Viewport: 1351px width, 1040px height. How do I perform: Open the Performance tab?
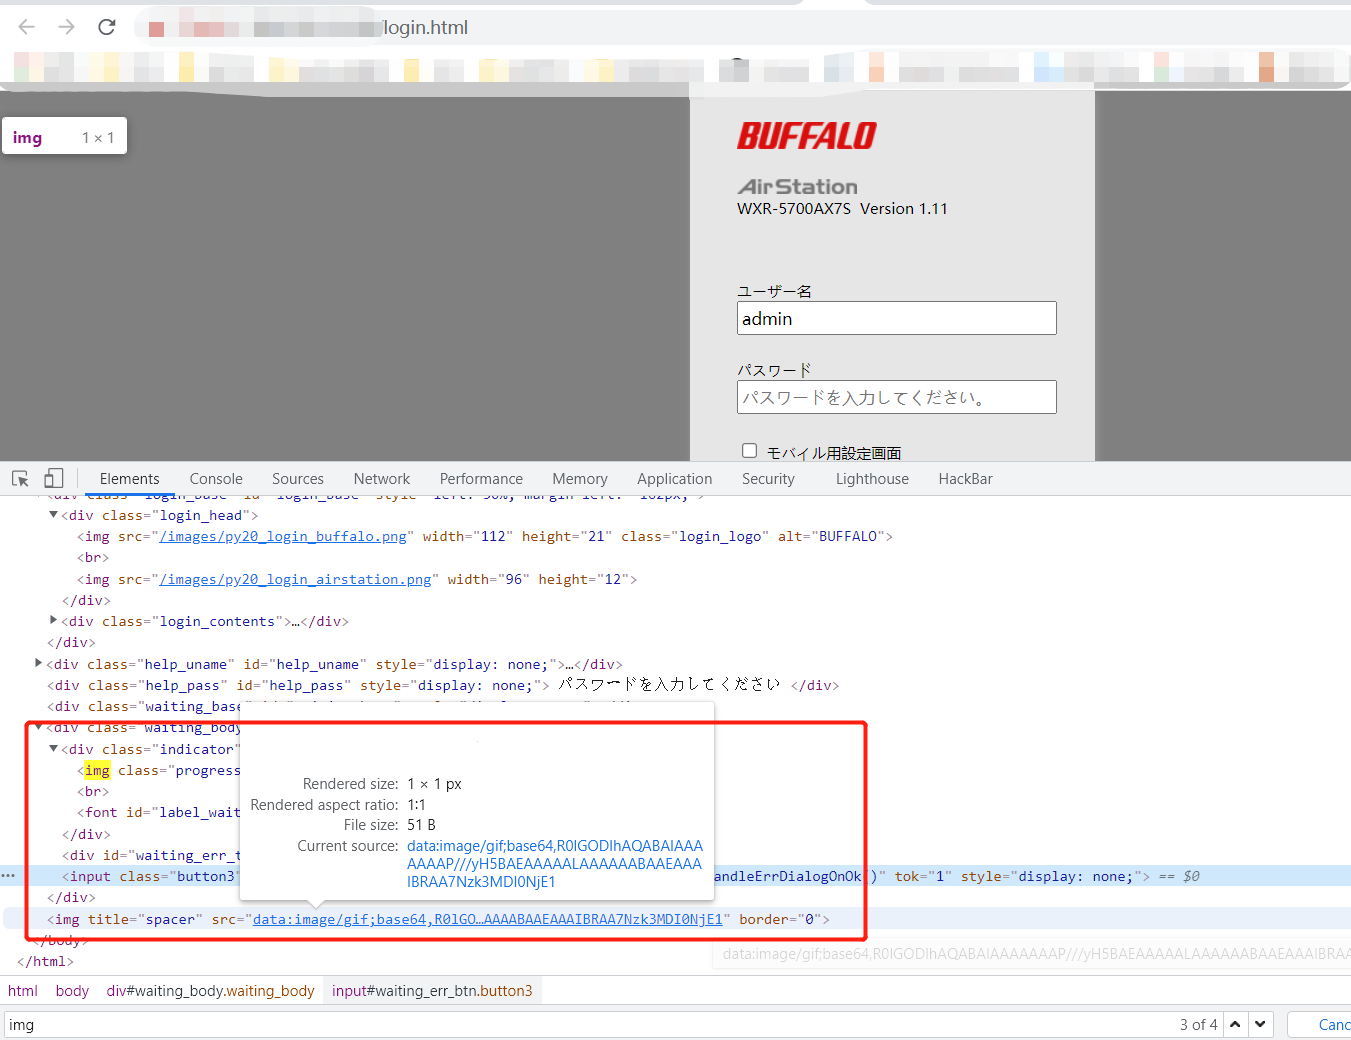pos(481,479)
